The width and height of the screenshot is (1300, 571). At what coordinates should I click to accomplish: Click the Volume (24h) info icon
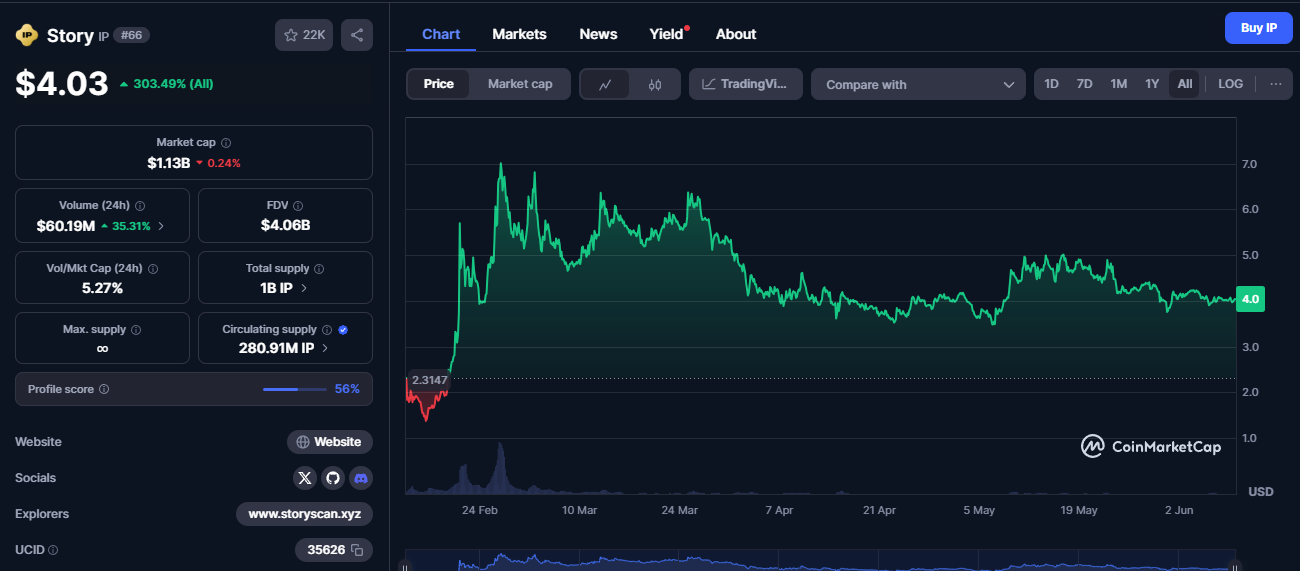[x=140, y=206]
